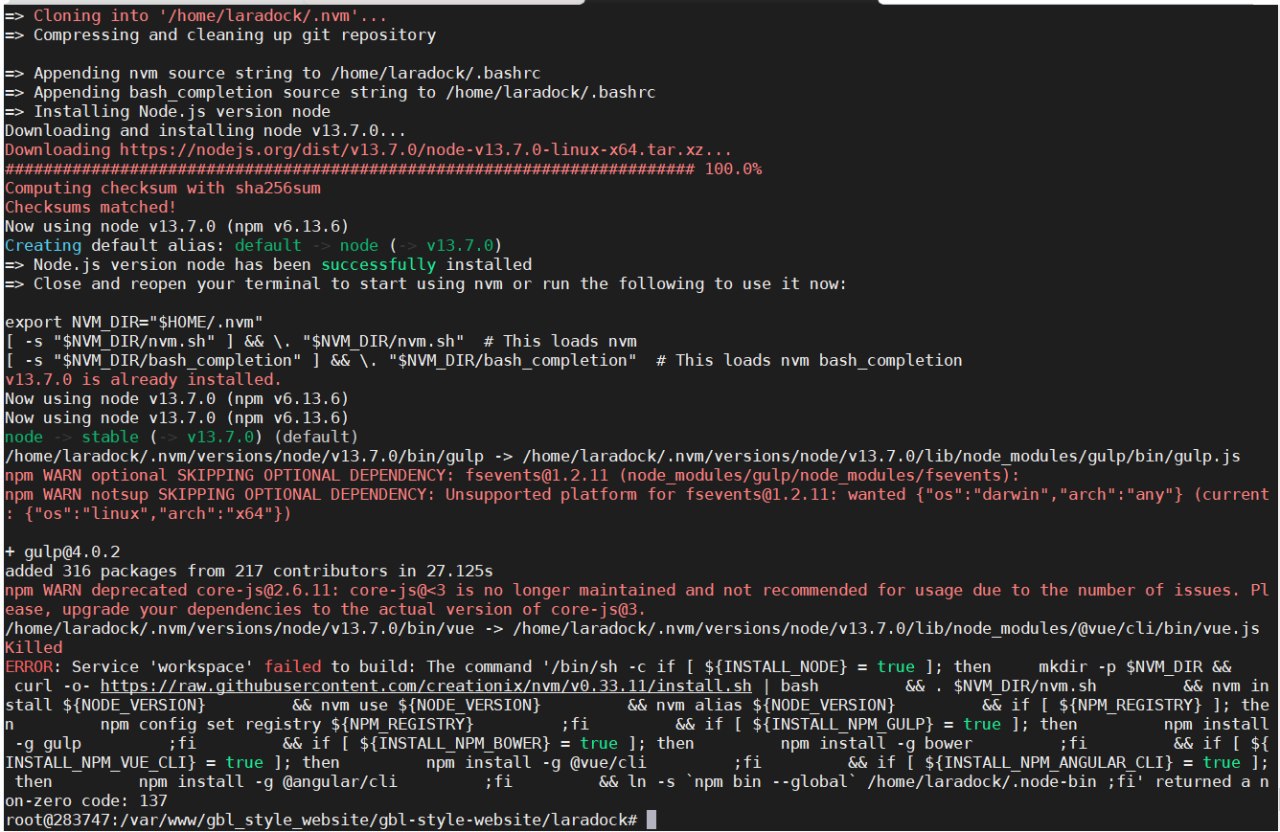The height and width of the screenshot is (832, 1280).
Task: Click 'Installing Node.js version node' line
Action: coord(168,111)
